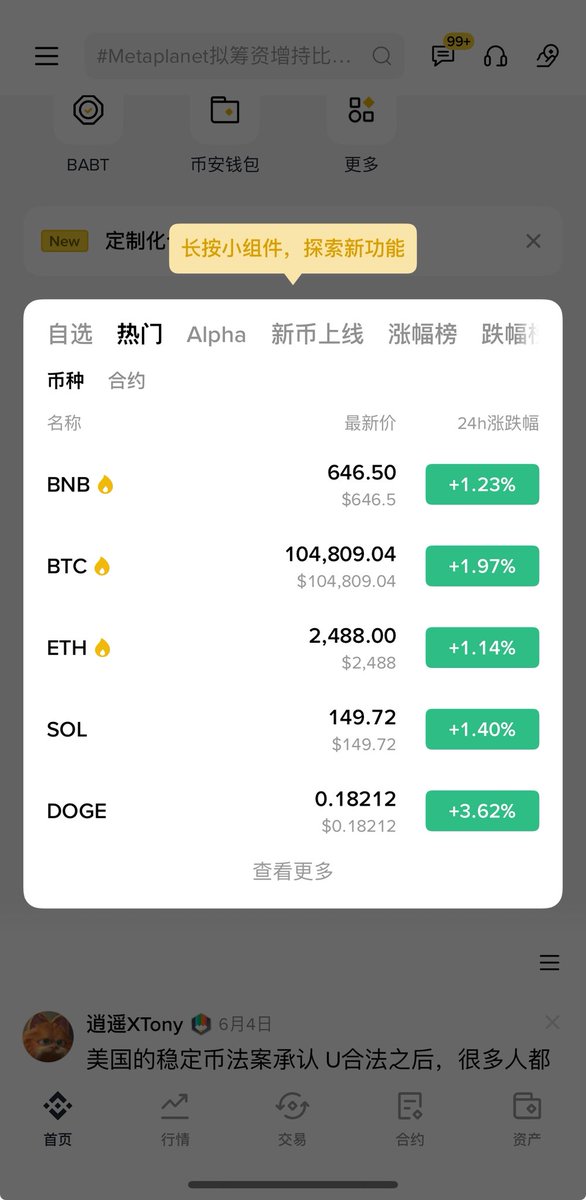The image size is (586, 1200).
Task: Open the BABT shortcut icon
Action: click(x=88, y=110)
